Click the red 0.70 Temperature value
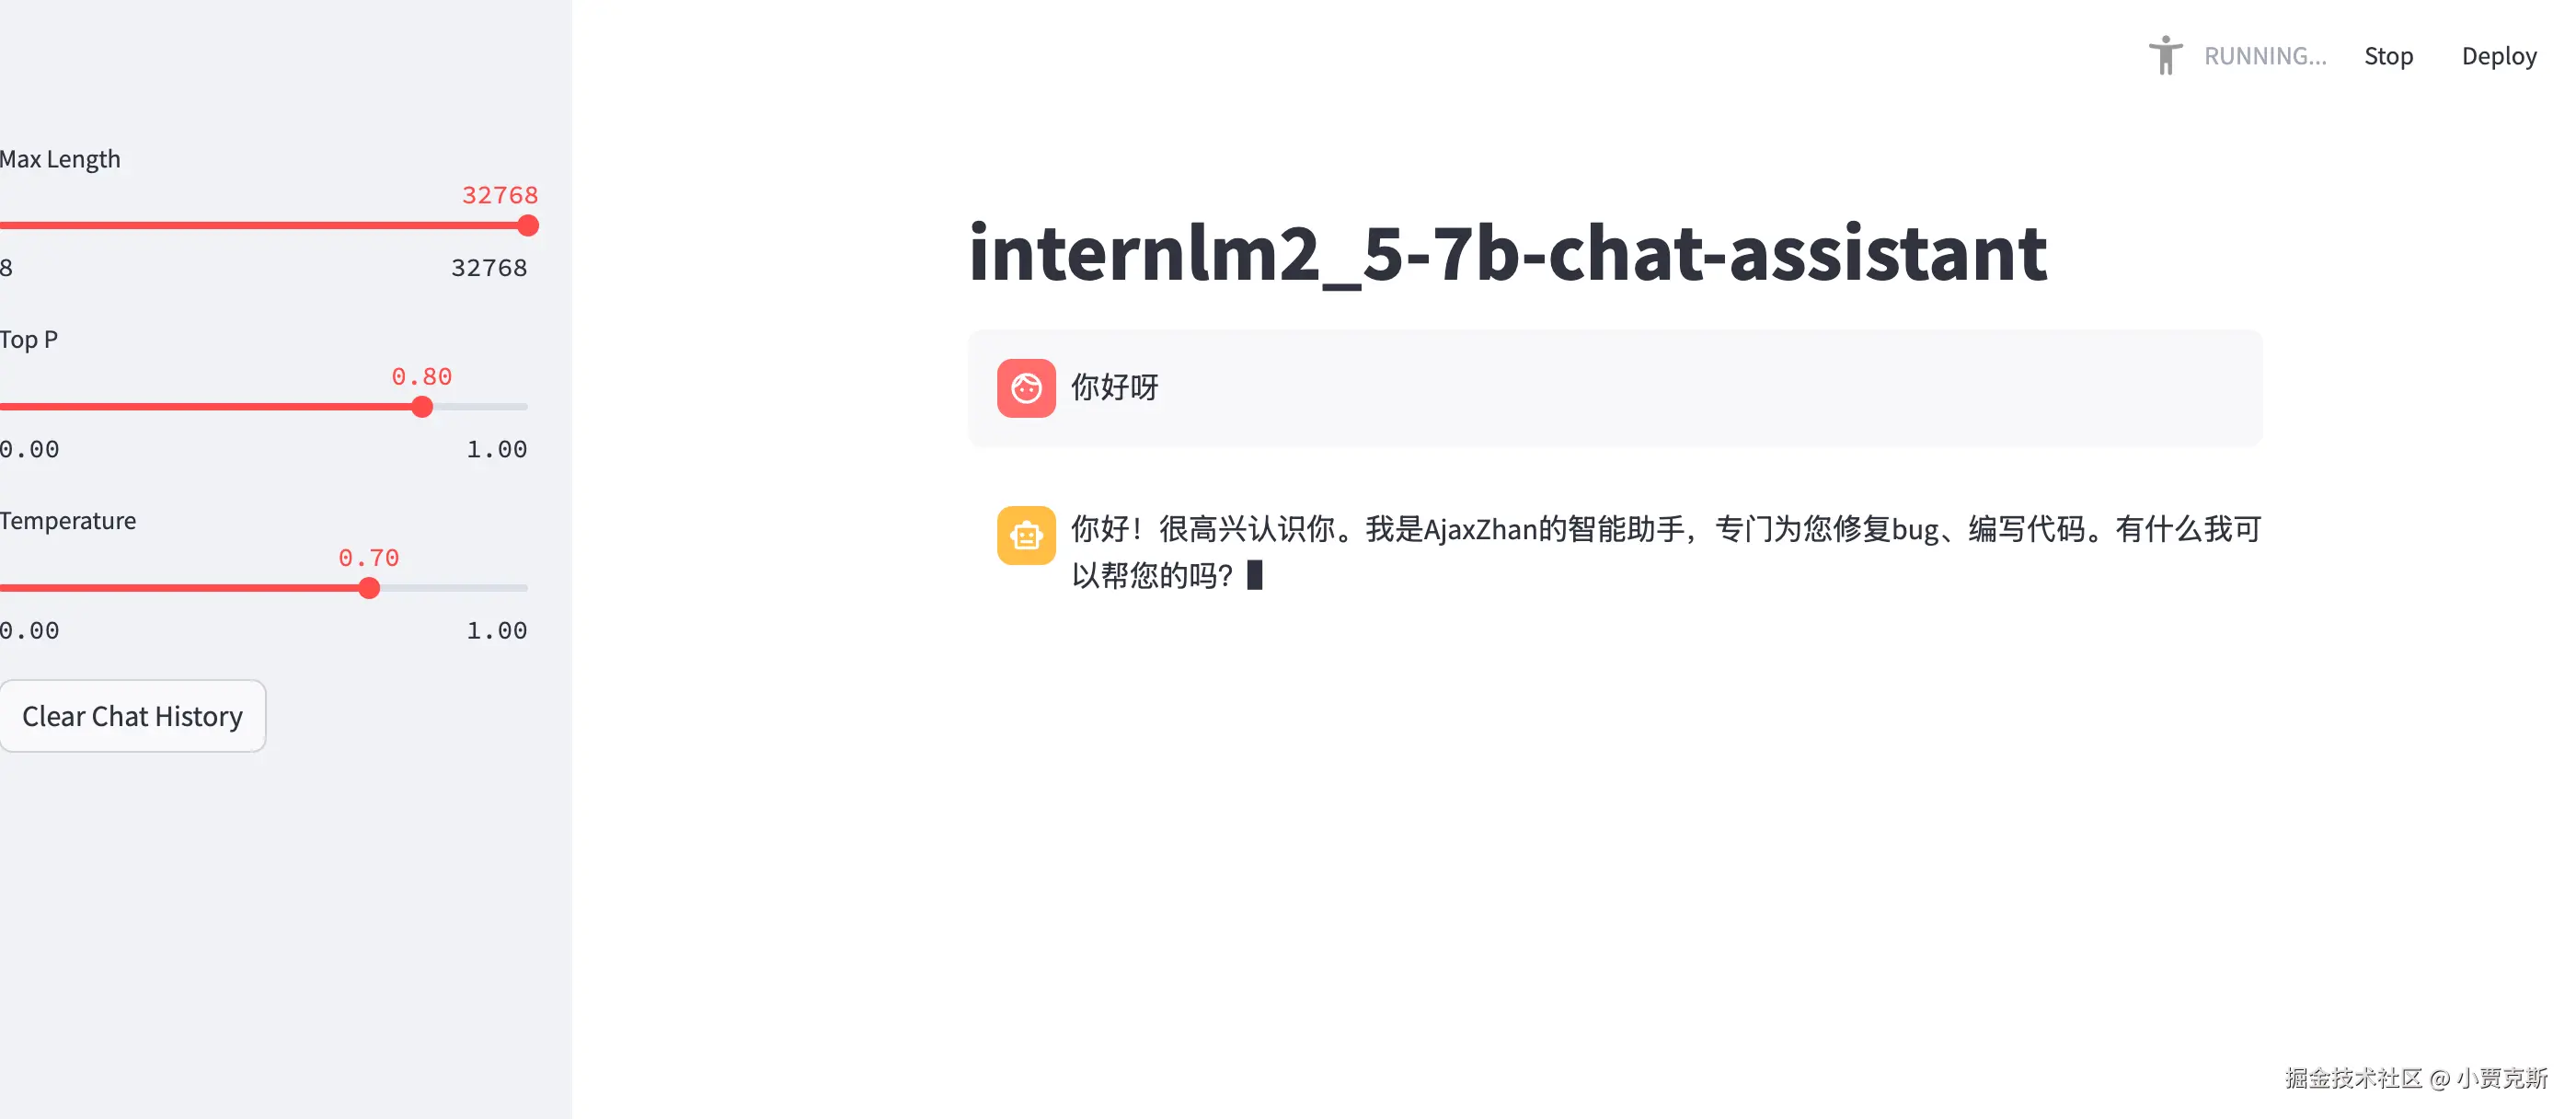Screen dimensions: 2576x1119 pos(368,558)
